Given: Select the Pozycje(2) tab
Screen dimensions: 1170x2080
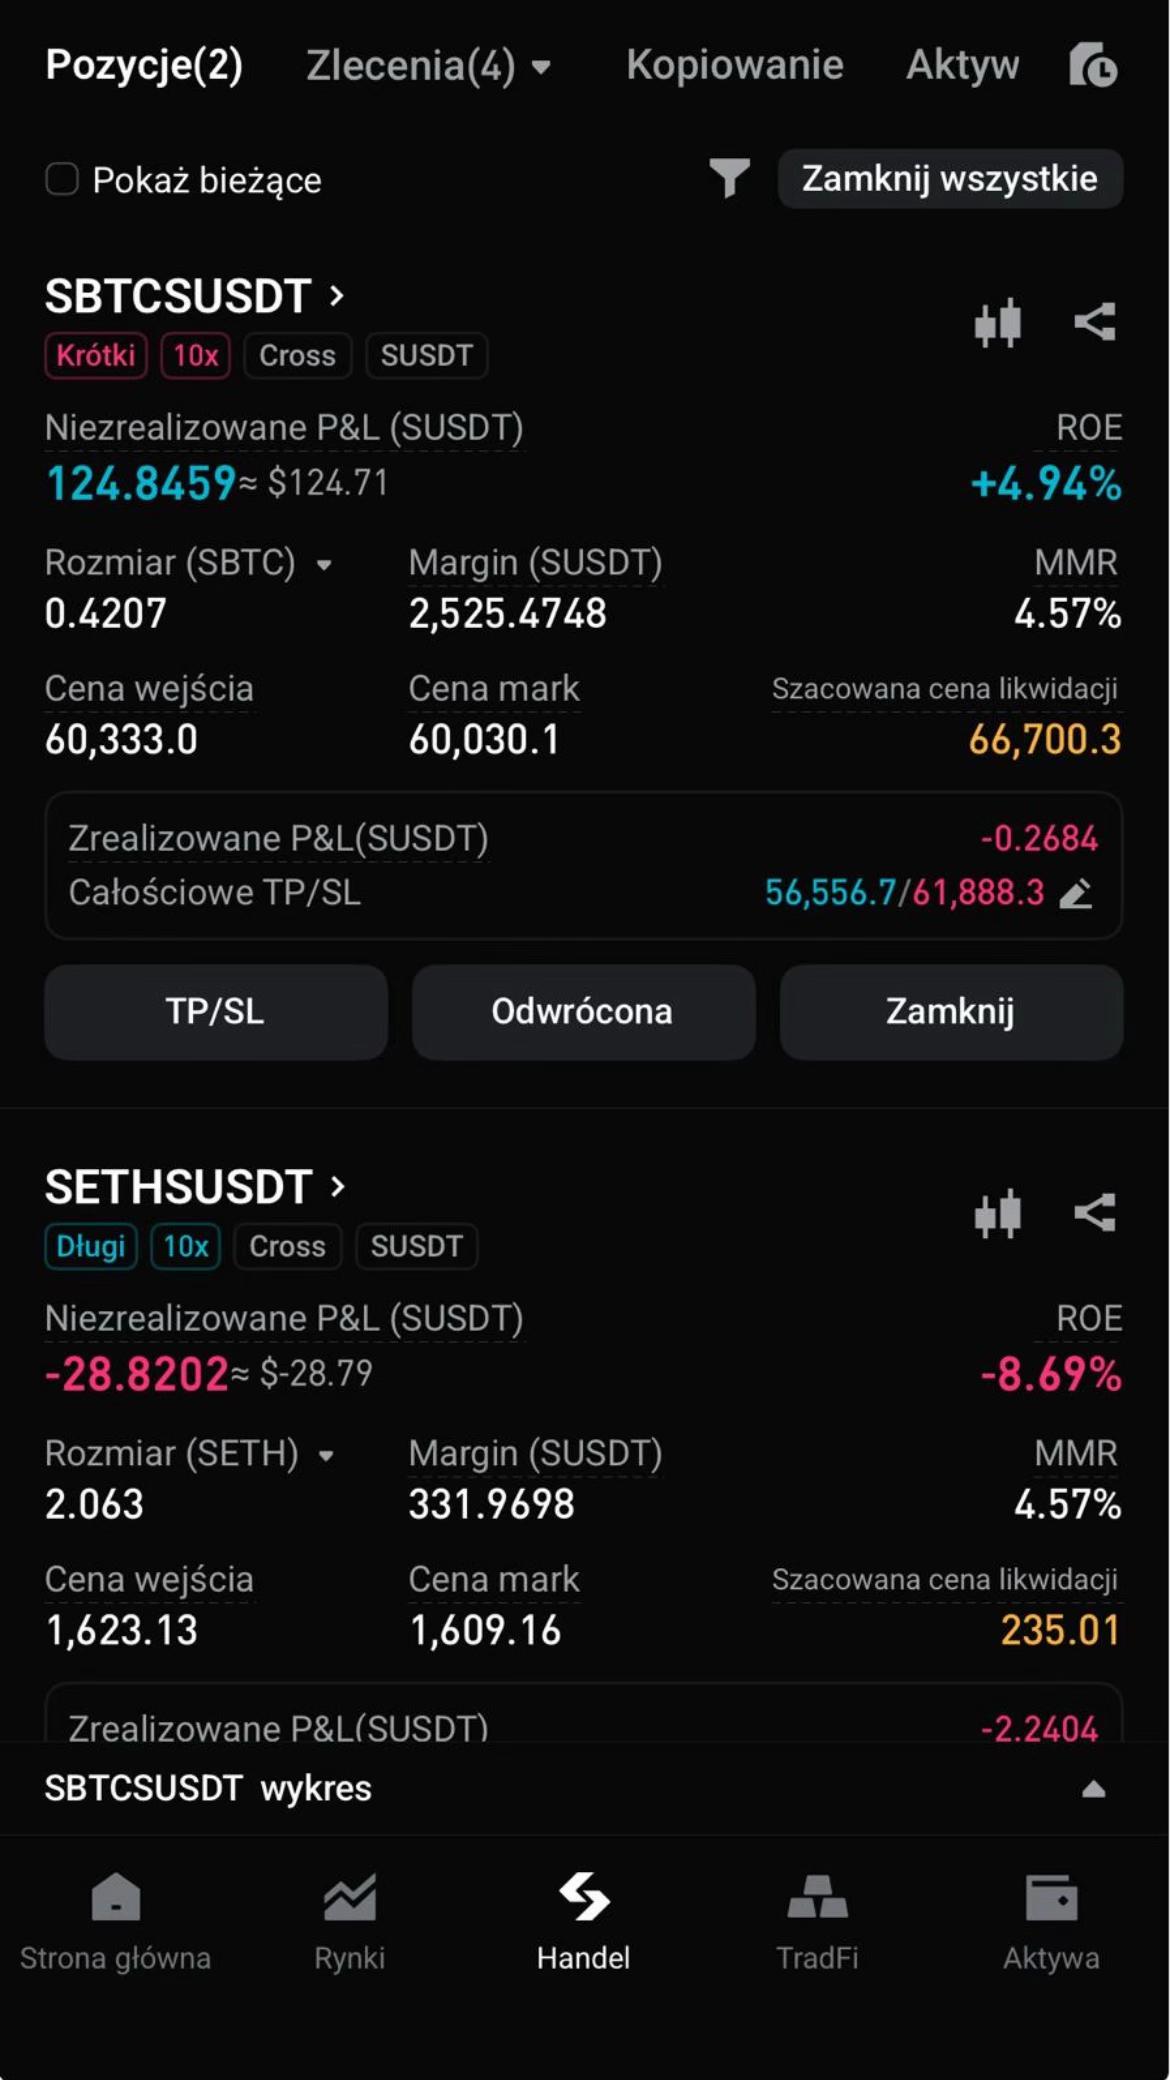Looking at the screenshot, I should 144,65.
